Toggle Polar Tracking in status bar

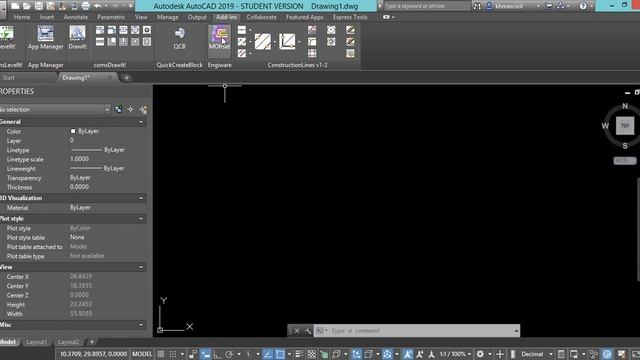pos(229,354)
